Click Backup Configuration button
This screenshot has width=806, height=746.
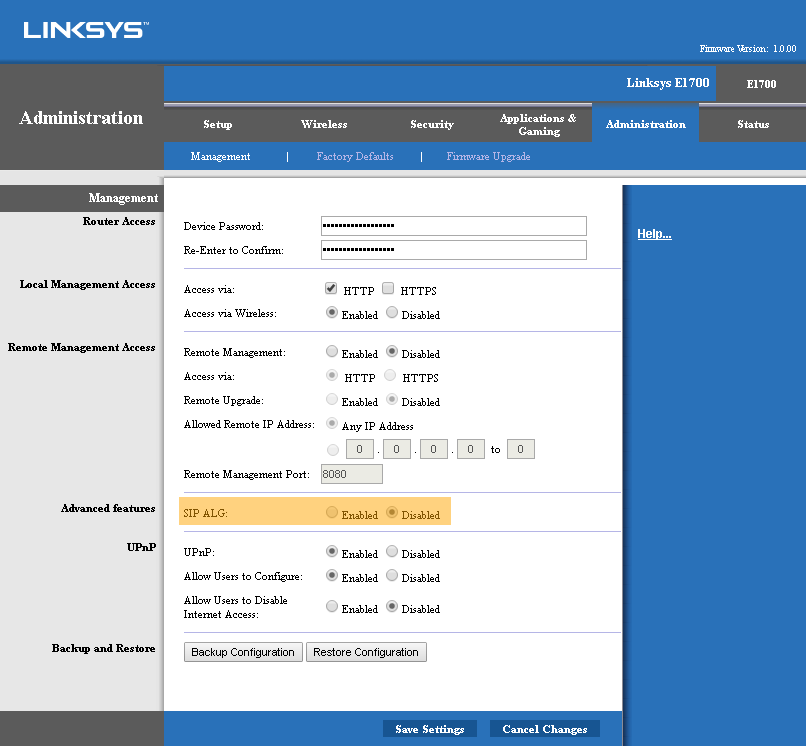(x=243, y=652)
